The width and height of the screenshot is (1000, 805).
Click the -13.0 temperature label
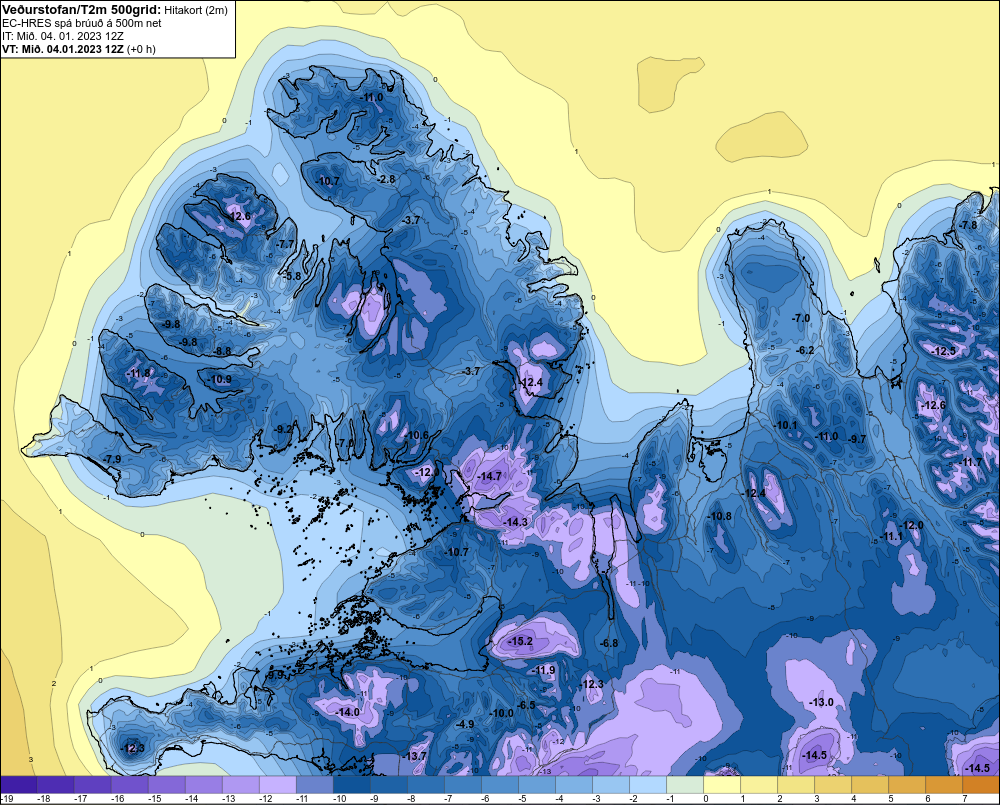click(x=821, y=702)
